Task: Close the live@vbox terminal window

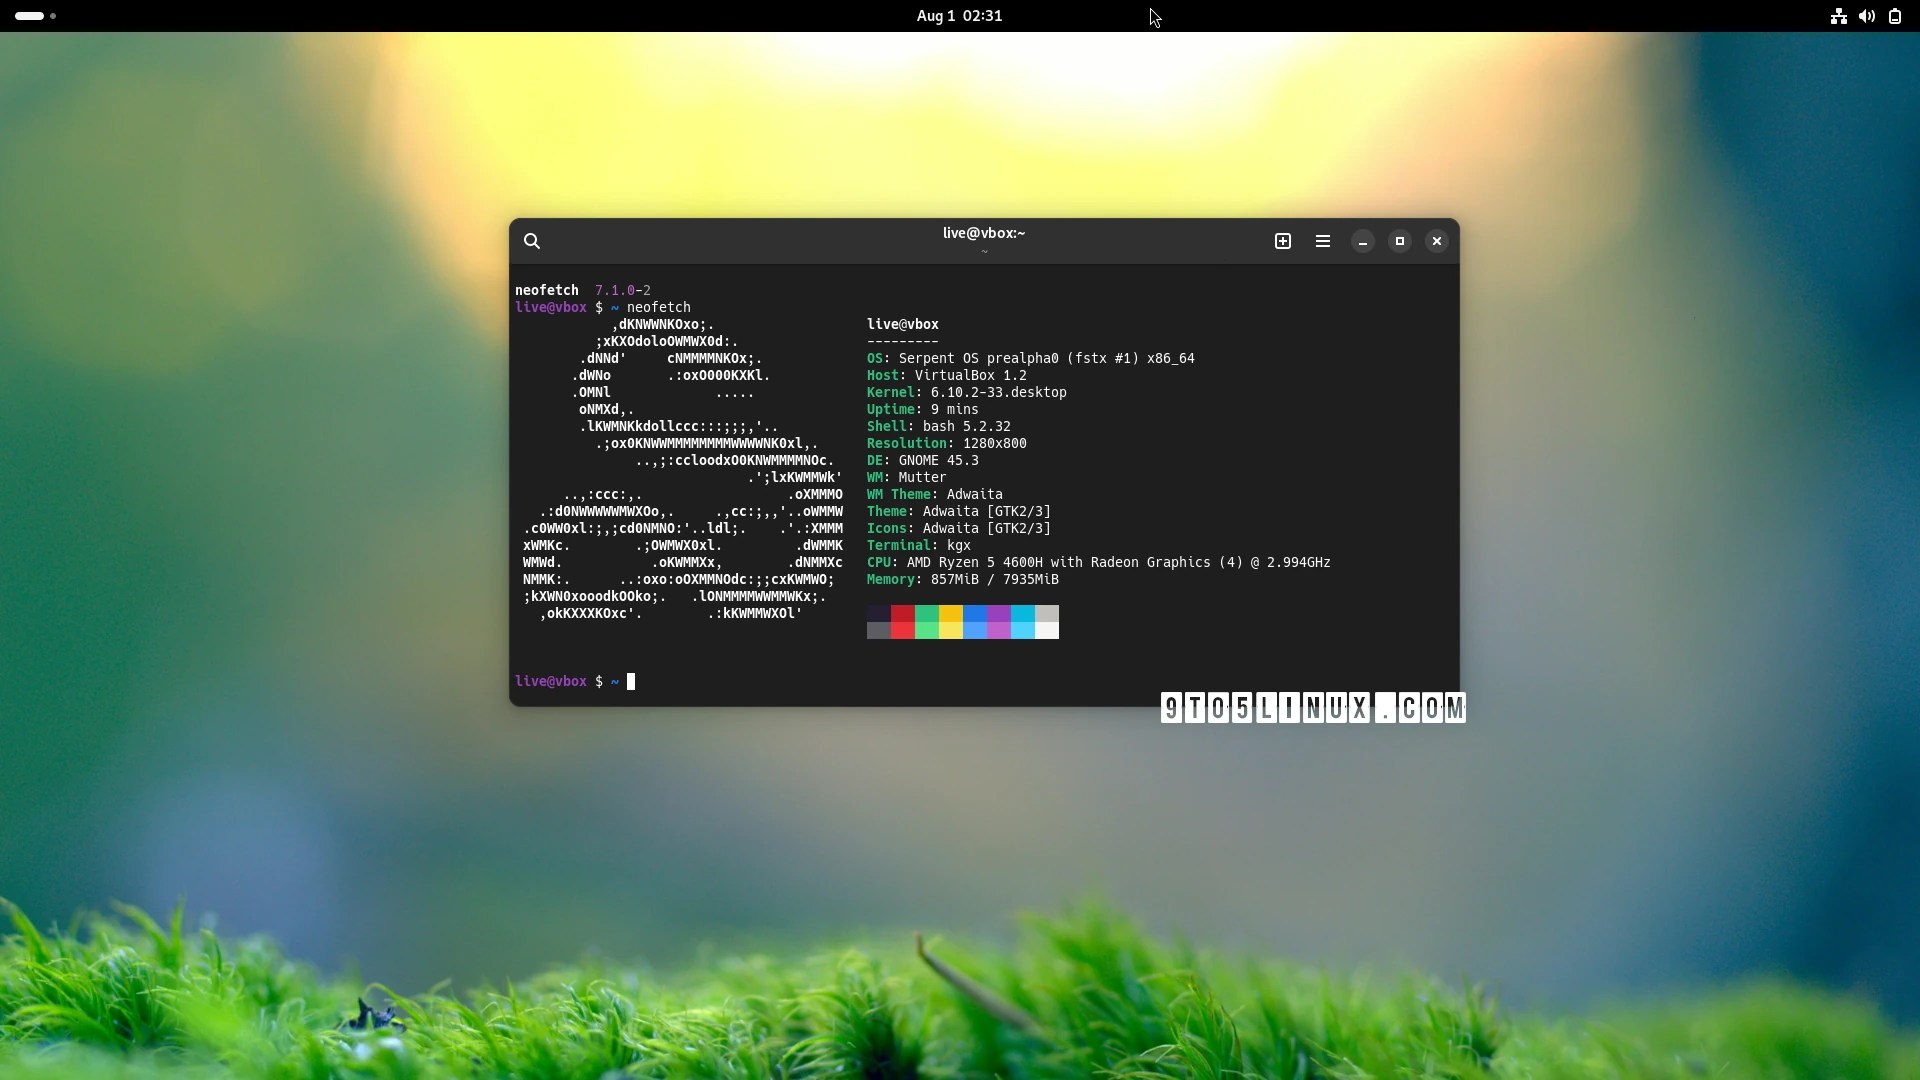Action: pos(1437,241)
